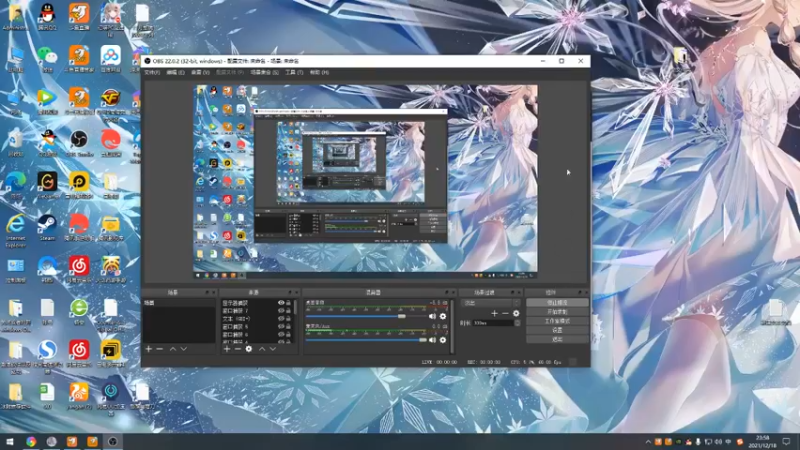Click Exit button in Controls dock

(x=557, y=339)
